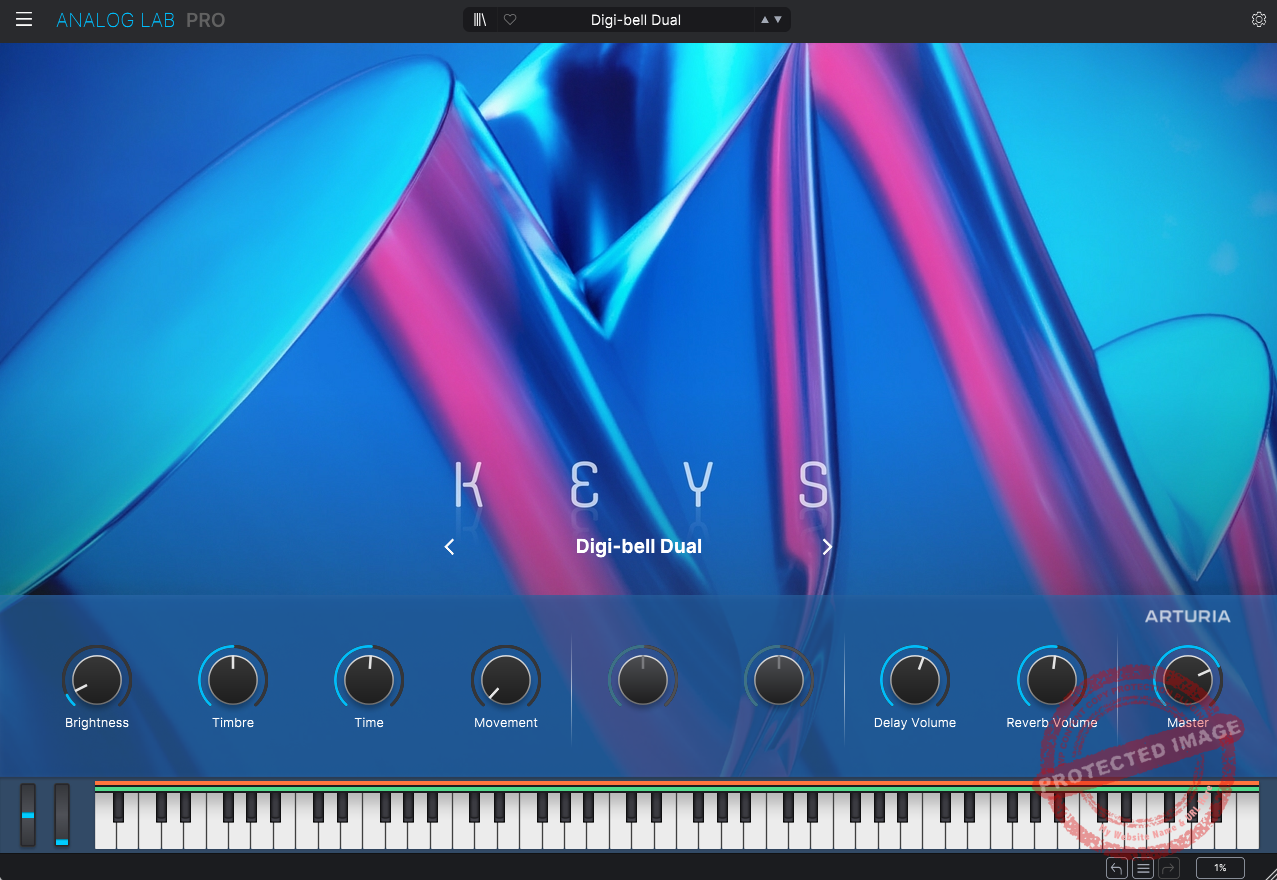1277x880 pixels.
Task: Favorite the preset with the heart icon
Action: point(510,20)
